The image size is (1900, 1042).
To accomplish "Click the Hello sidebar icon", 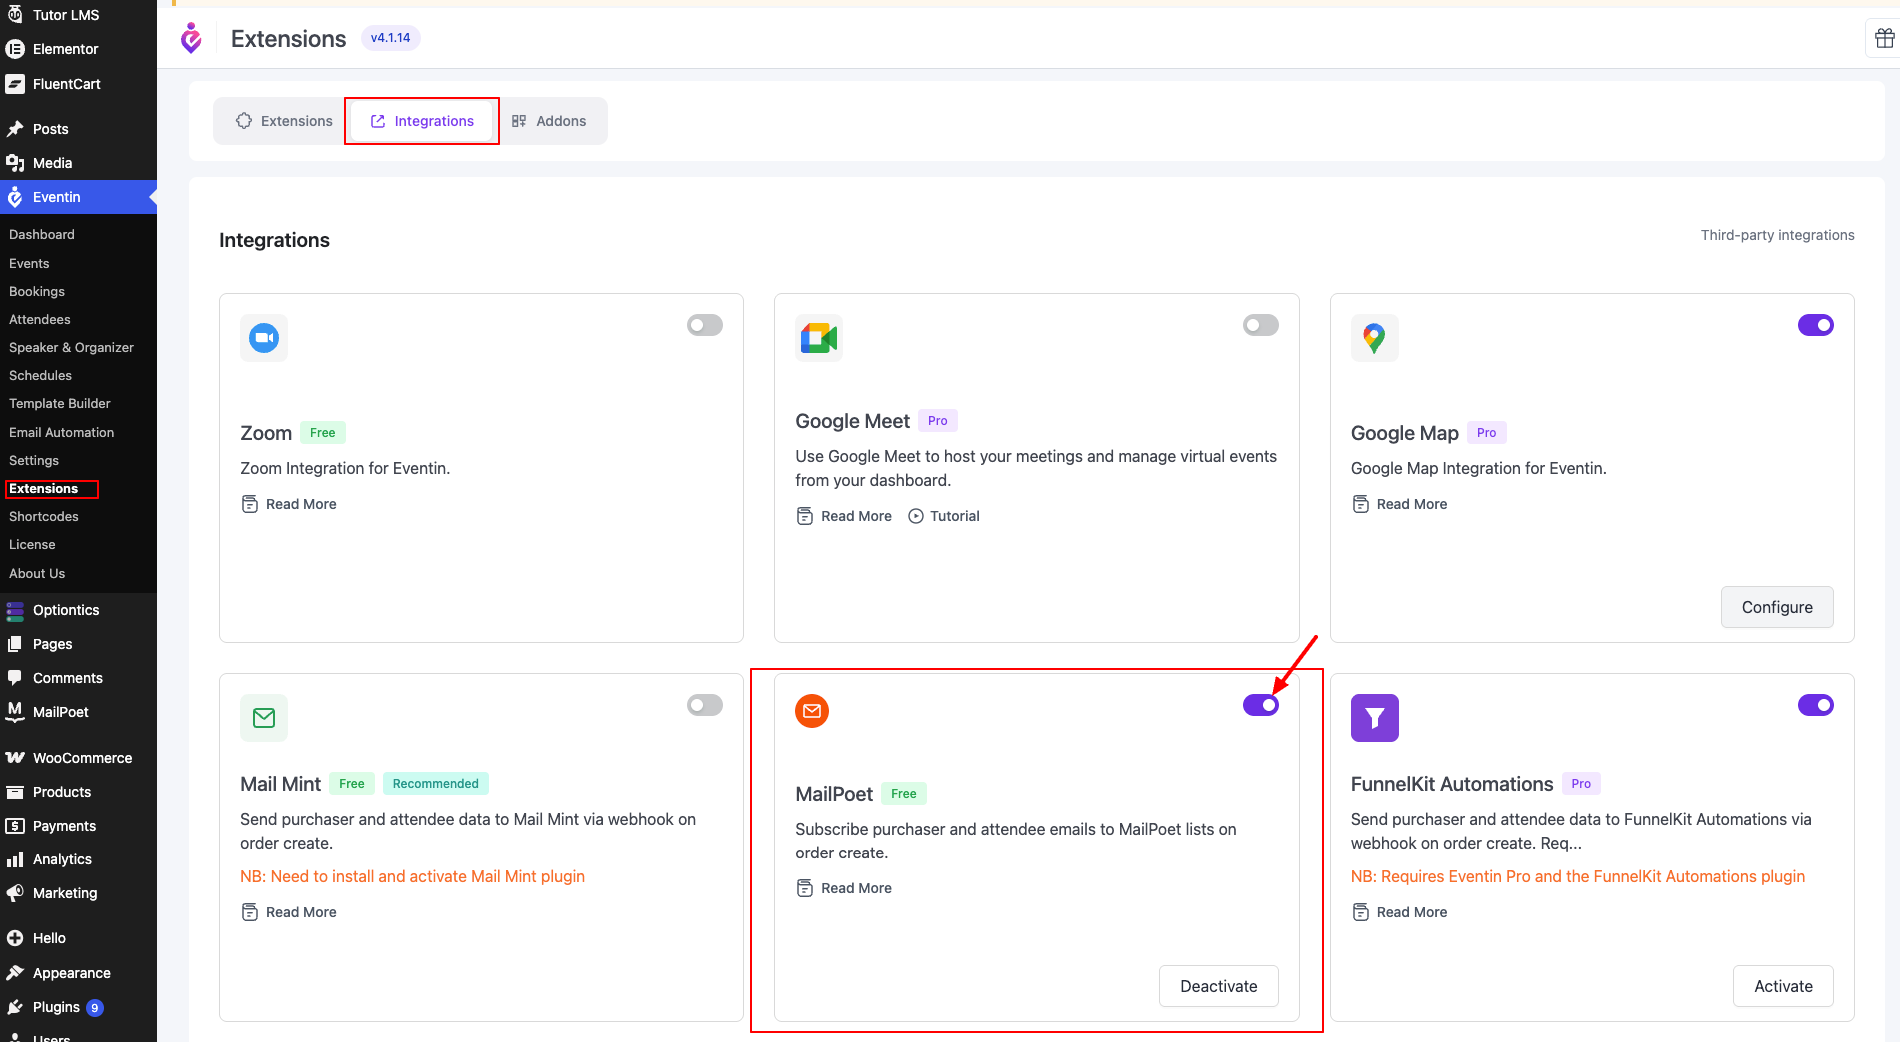I will click(x=15, y=938).
